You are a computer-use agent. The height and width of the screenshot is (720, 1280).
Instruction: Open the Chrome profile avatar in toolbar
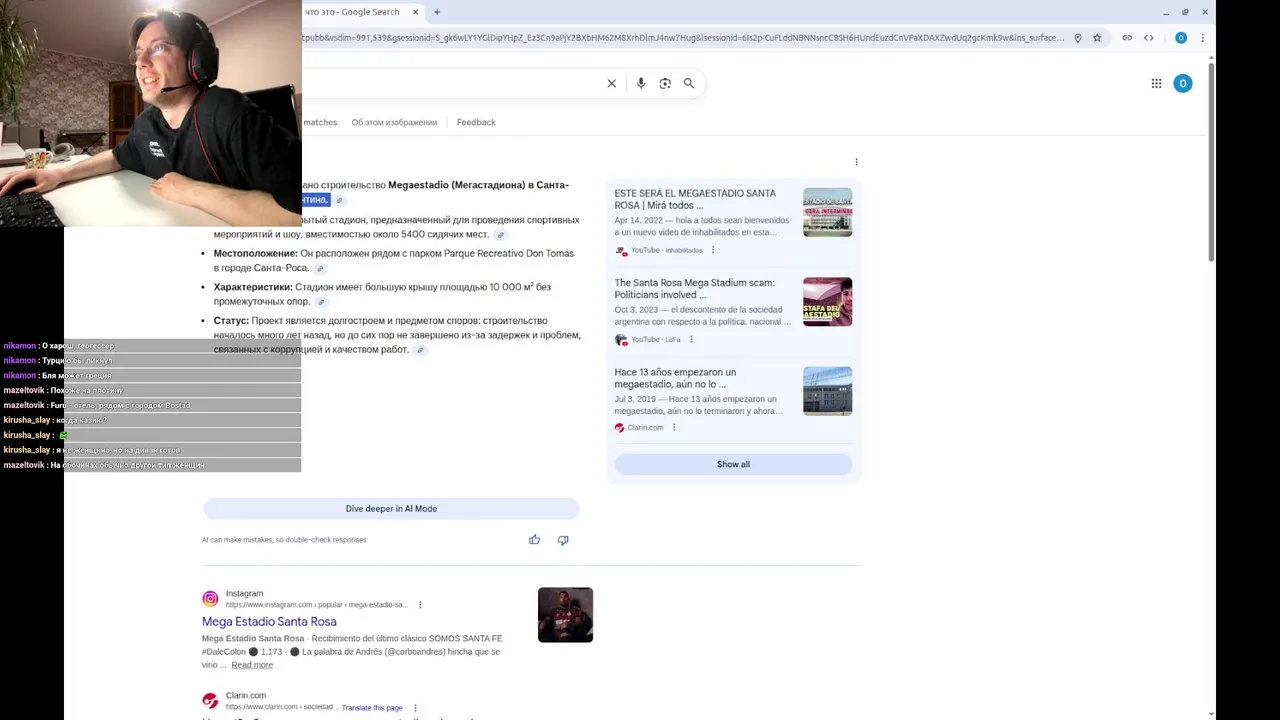click(x=1181, y=38)
